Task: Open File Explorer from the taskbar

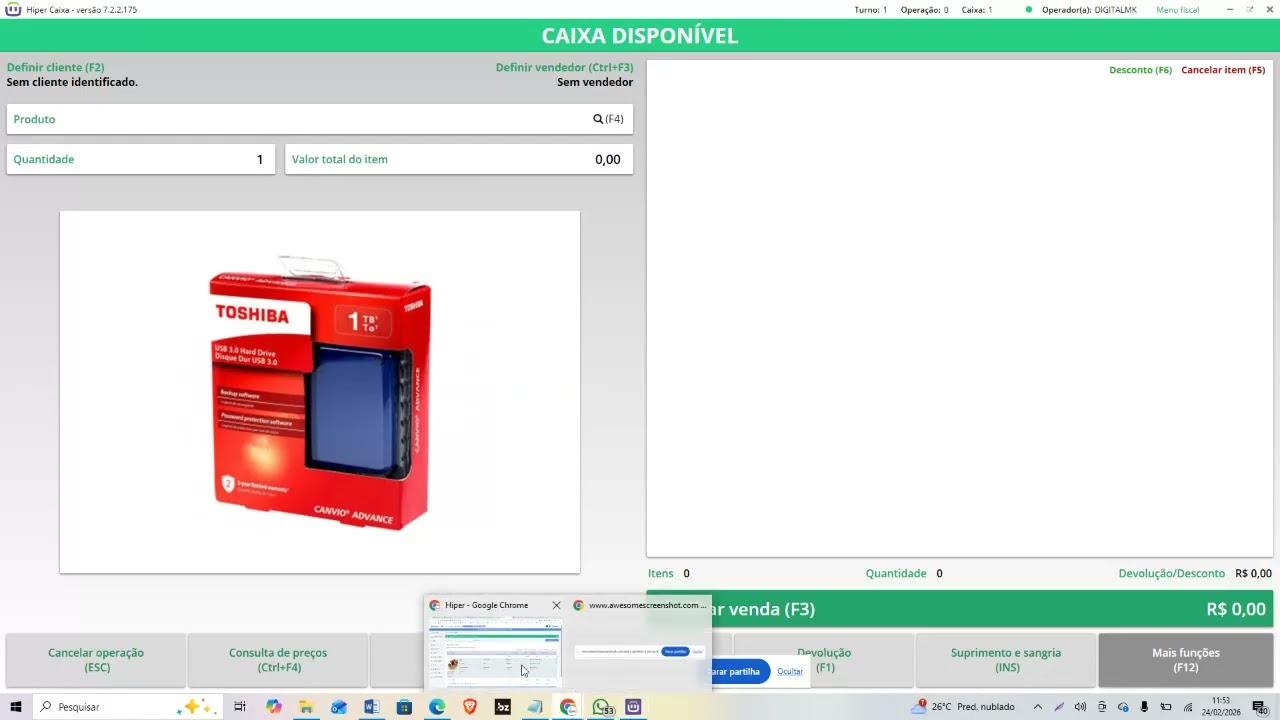Action: (306, 707)
